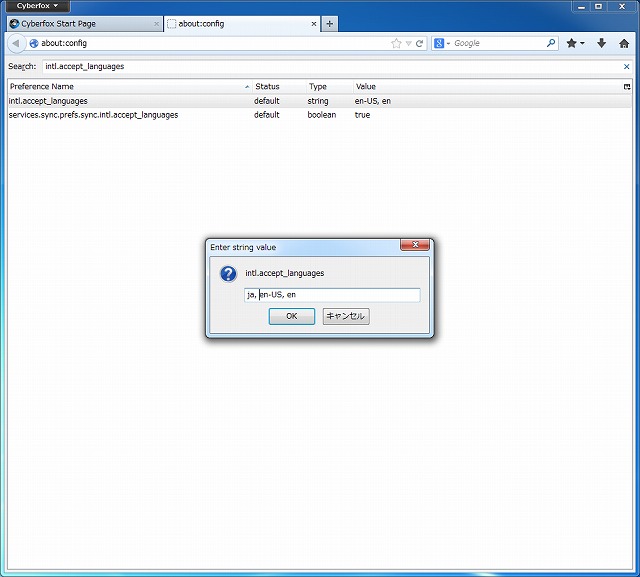The height and width of the screenshot is (577, 640).
Task: Open the column picker icon
Action: coord(627,87)
